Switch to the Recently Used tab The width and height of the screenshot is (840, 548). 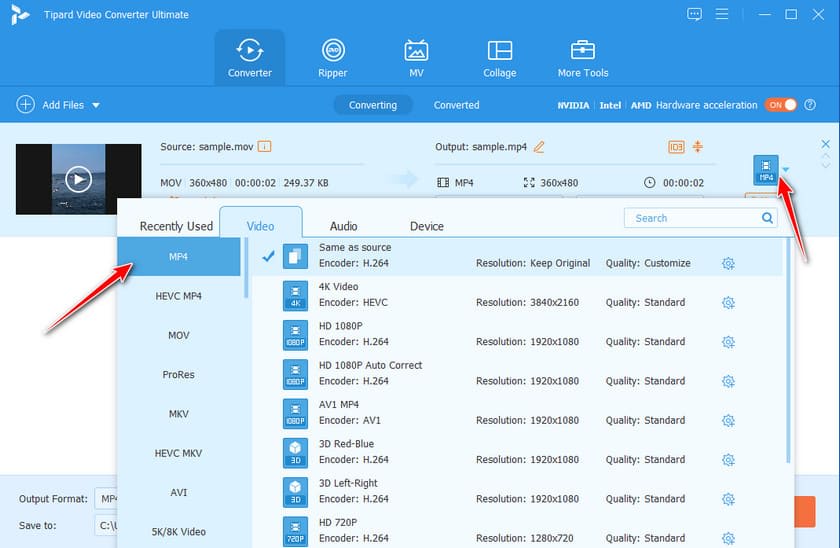(x=176, y=226)
